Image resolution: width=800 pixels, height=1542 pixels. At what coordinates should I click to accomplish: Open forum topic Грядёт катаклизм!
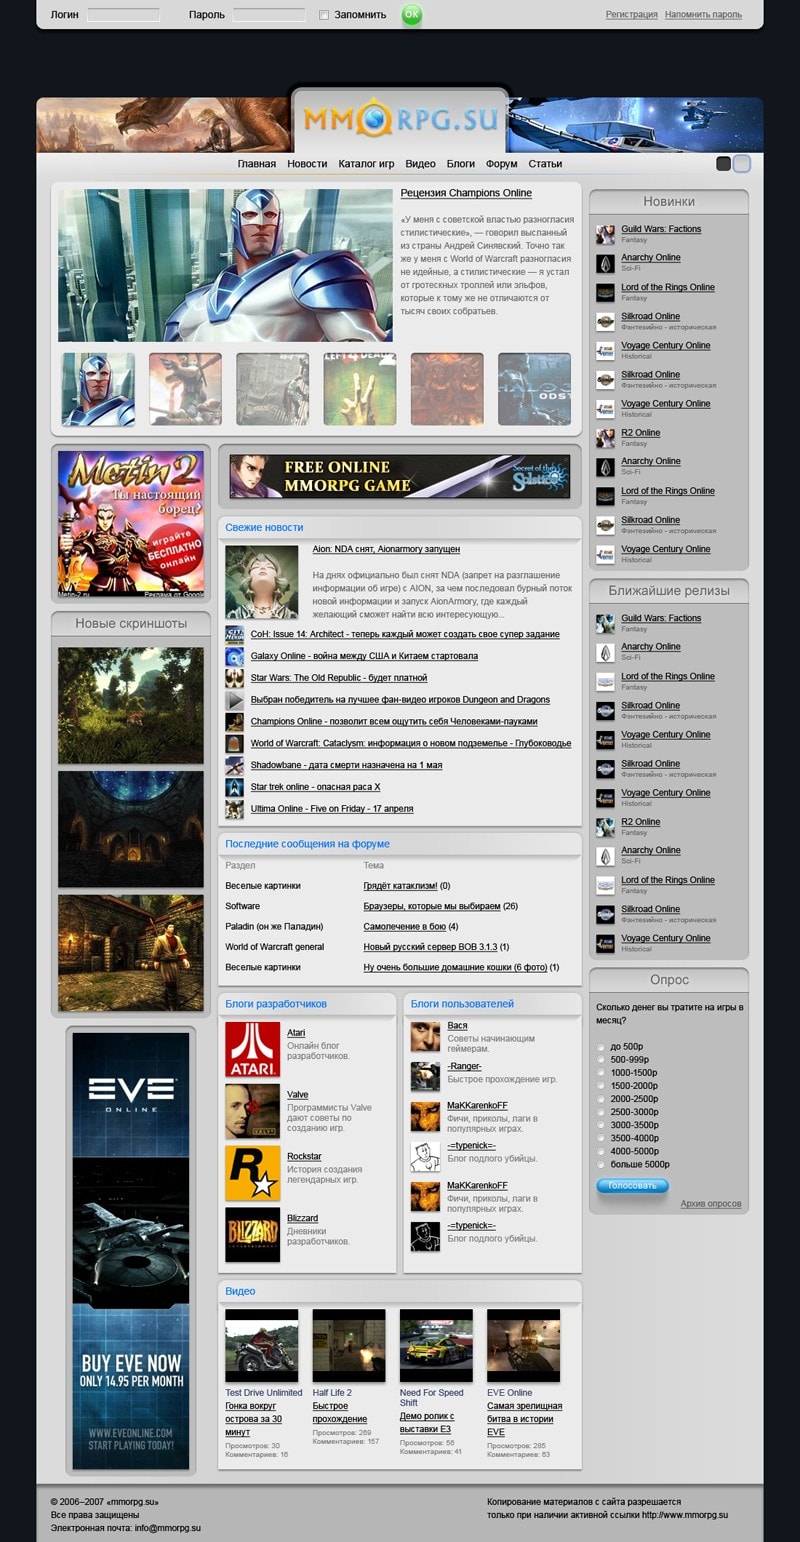(x=400, y=886)
